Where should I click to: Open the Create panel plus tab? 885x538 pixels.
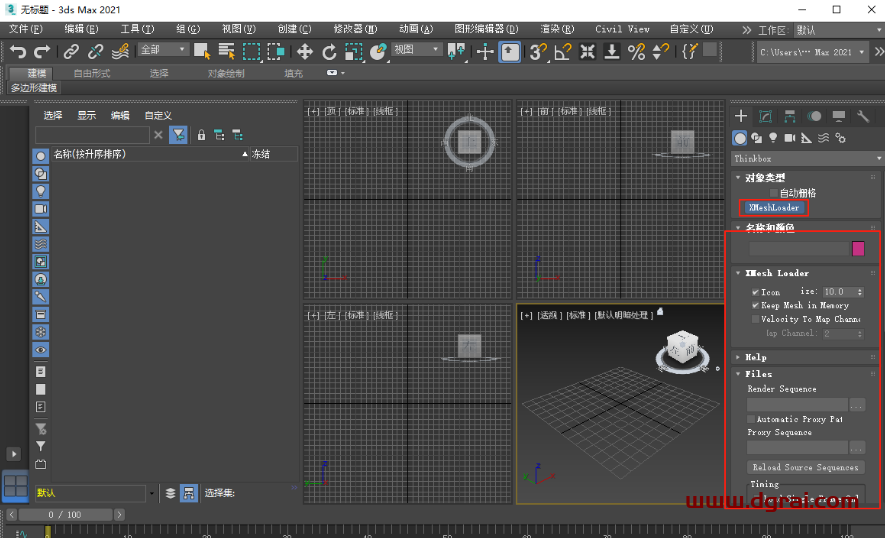(x=741, y=116)
